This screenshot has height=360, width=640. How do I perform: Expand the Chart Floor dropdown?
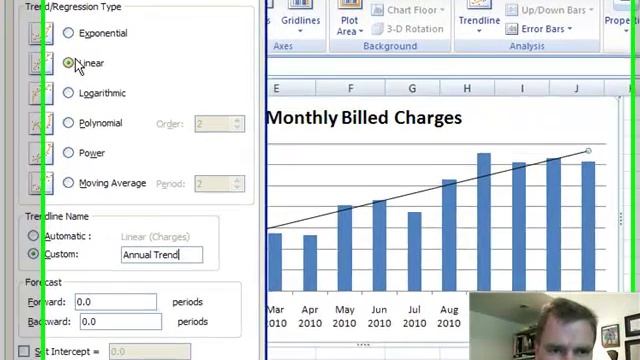[442, 10]
